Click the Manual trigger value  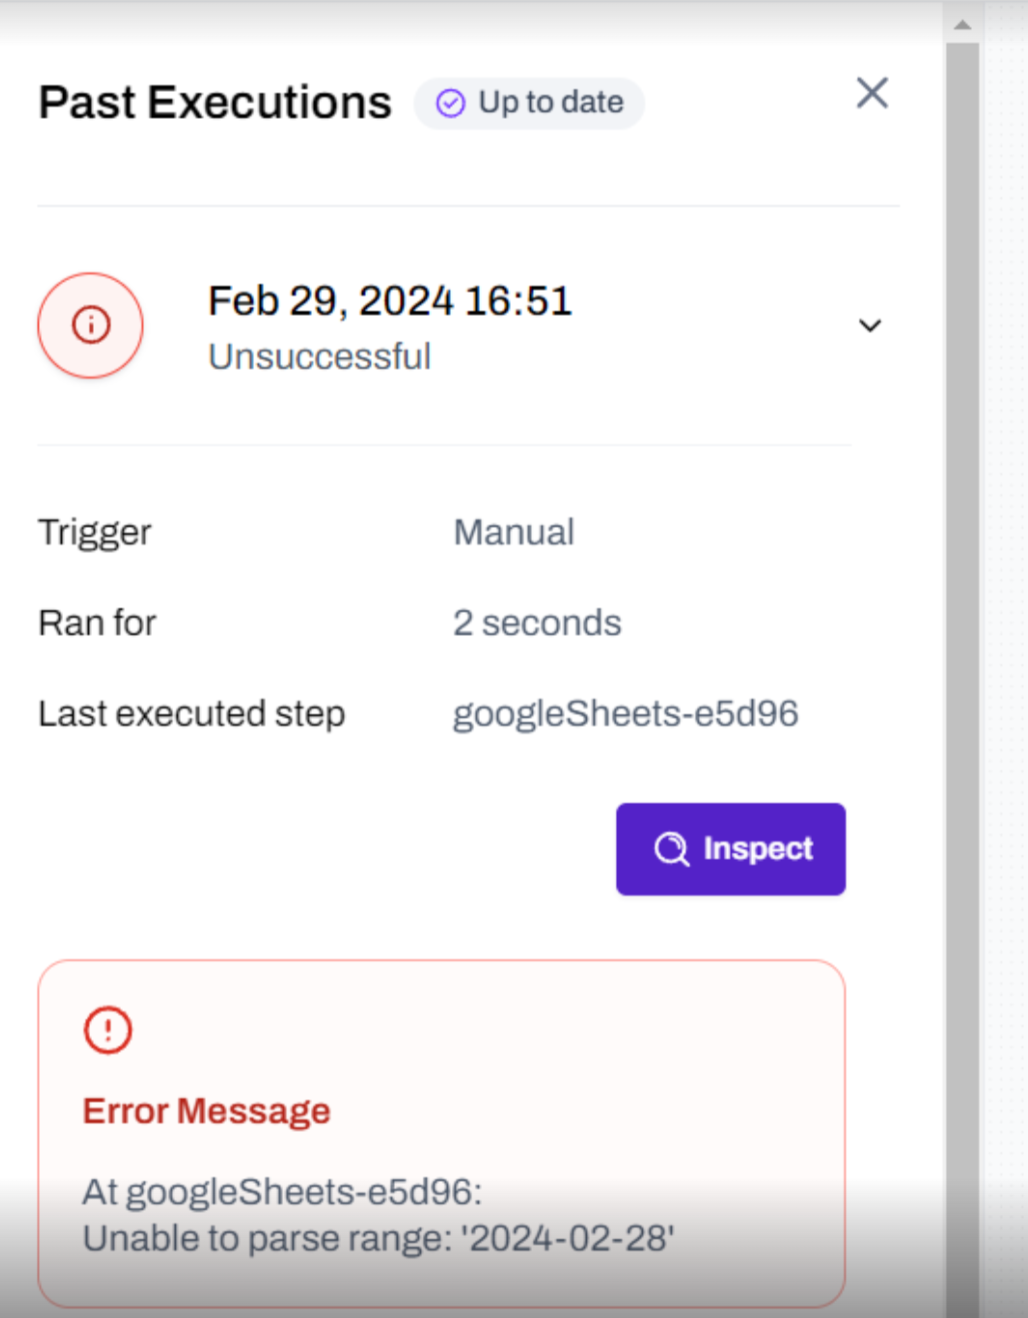514,532
